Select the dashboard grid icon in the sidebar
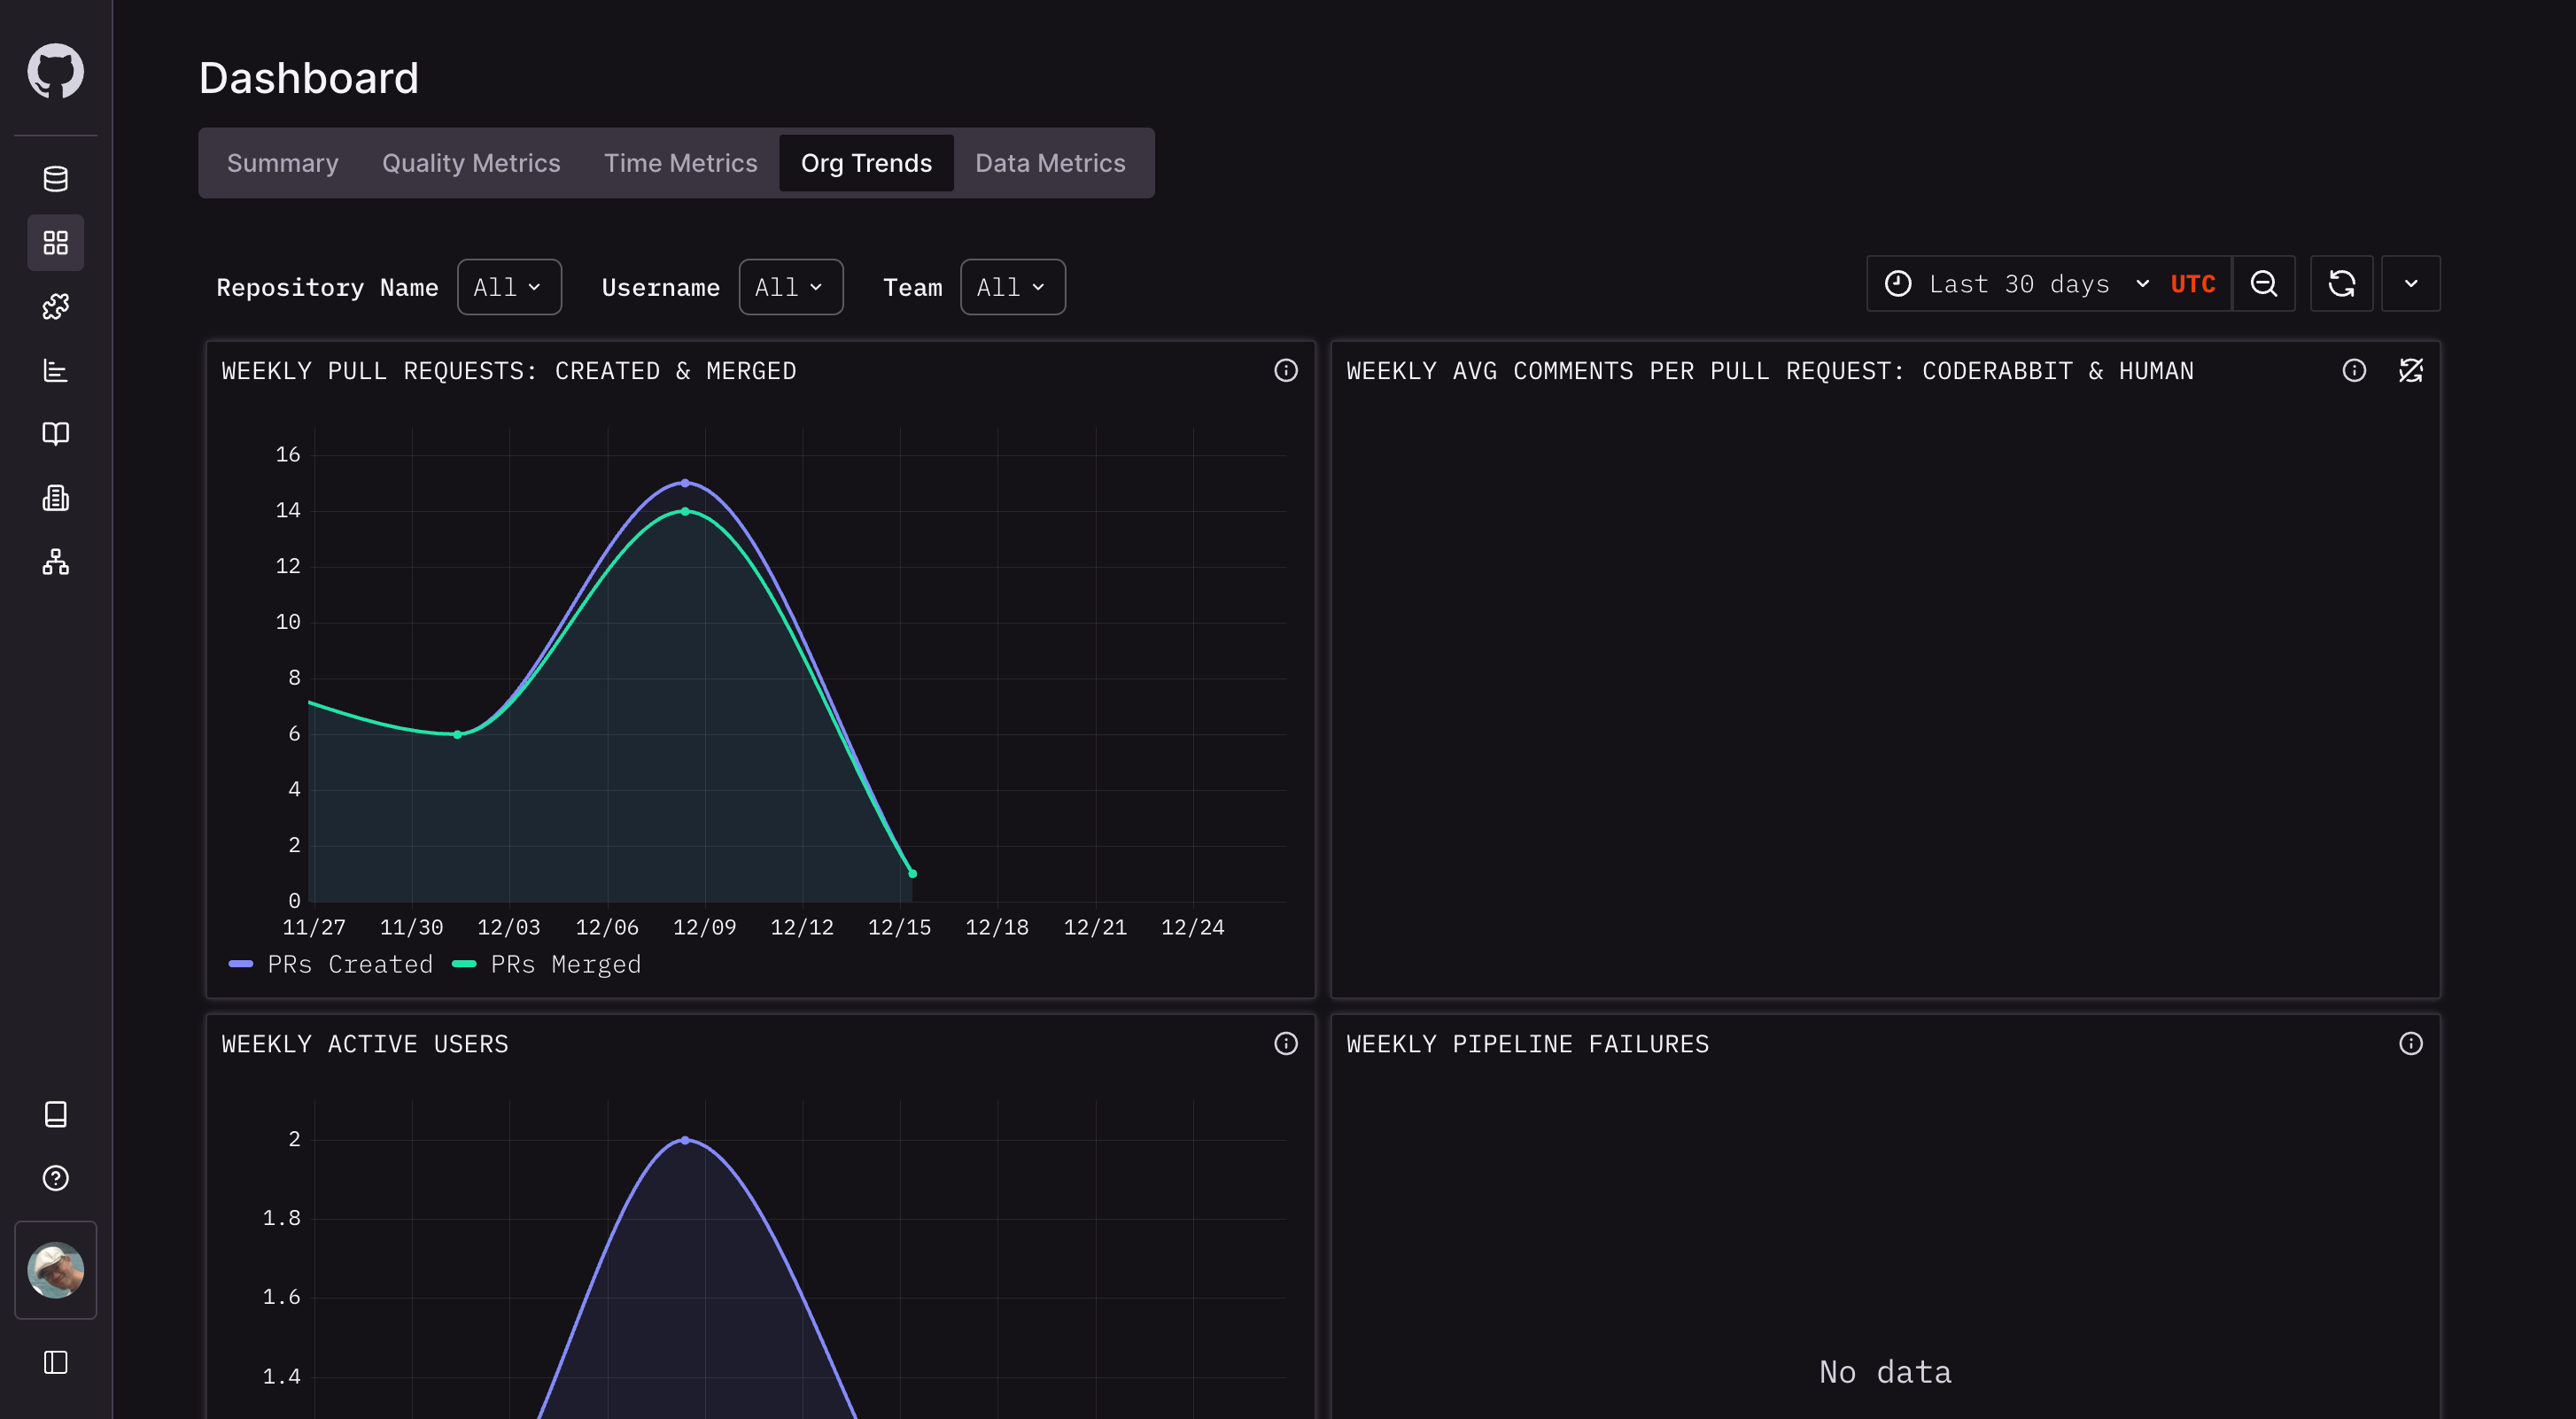Viewport: 2576px width, 1419px height. click(55, 243)
